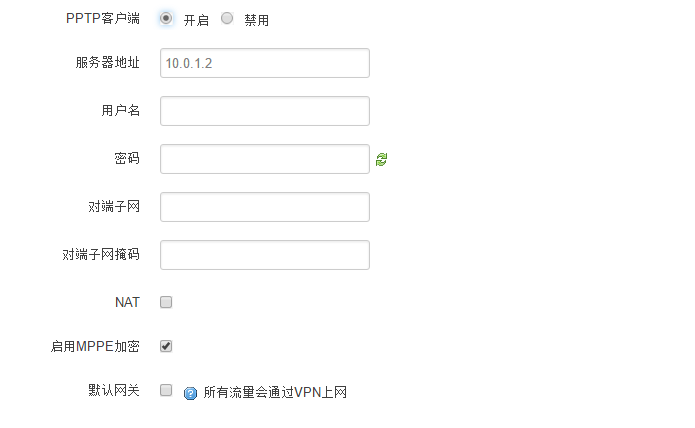Select the 对端子网 input box
The height and width of the screenshot is (428, 695).
(264, 207)
